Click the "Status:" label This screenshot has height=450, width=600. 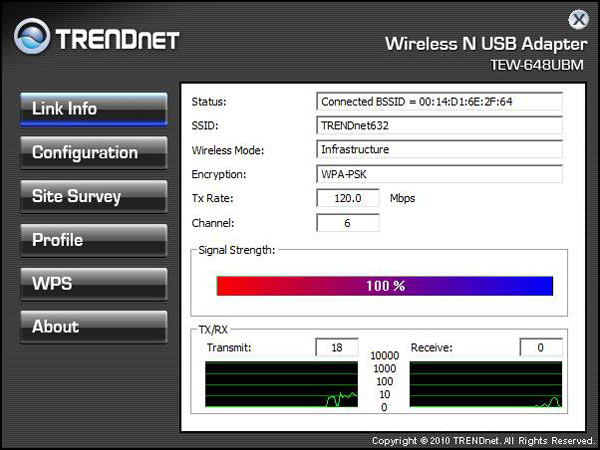(x=209, y=102)
